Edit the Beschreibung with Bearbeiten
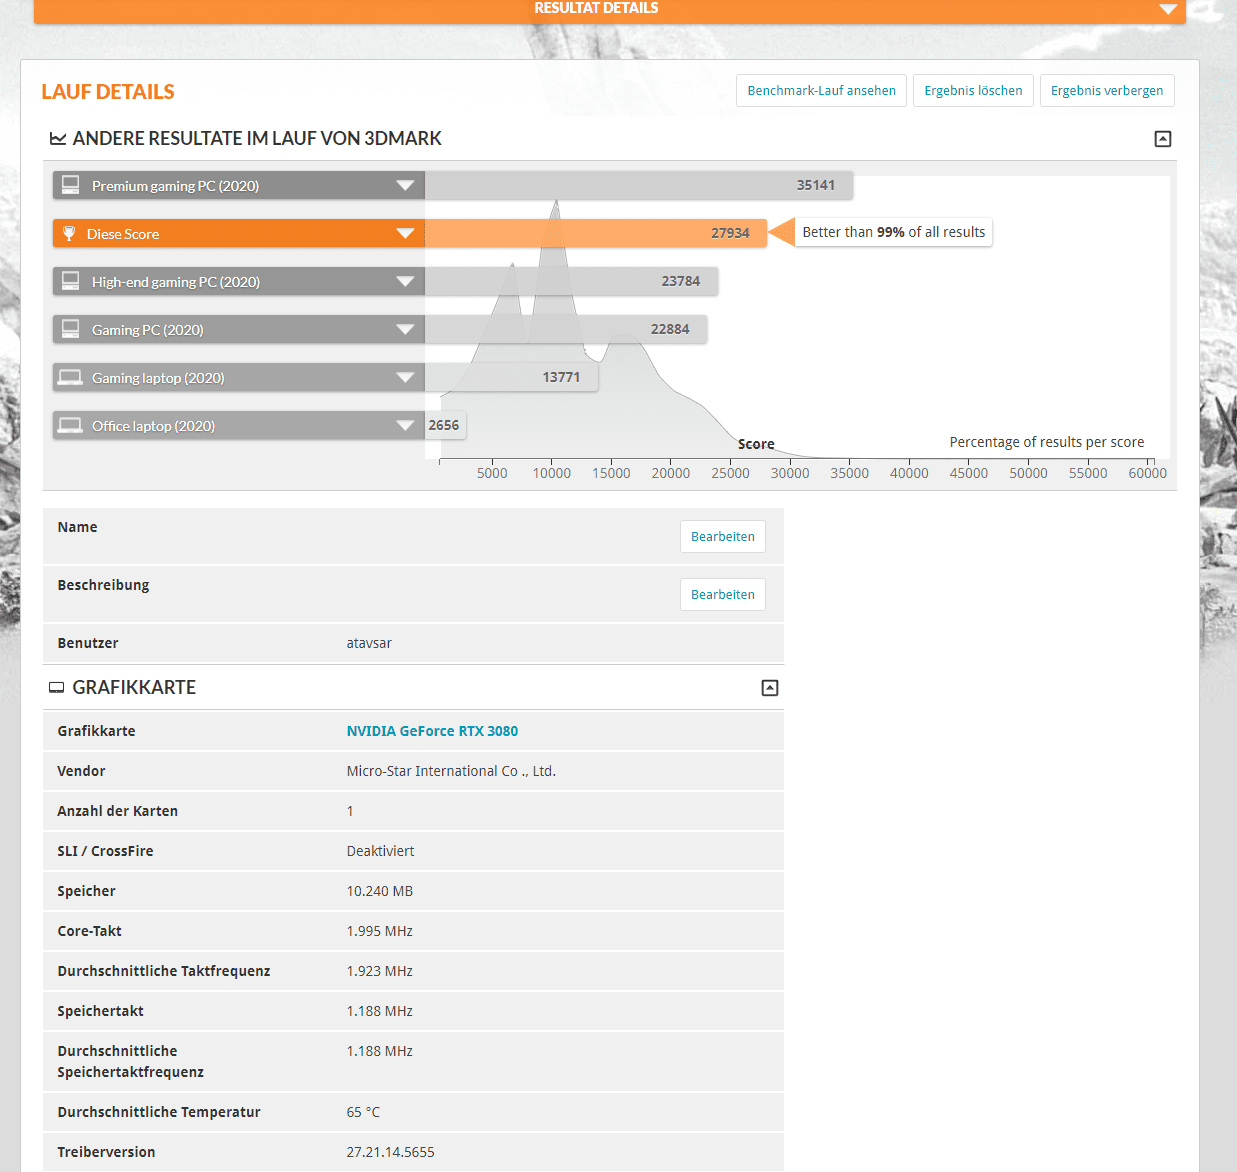 coord(723,595)
